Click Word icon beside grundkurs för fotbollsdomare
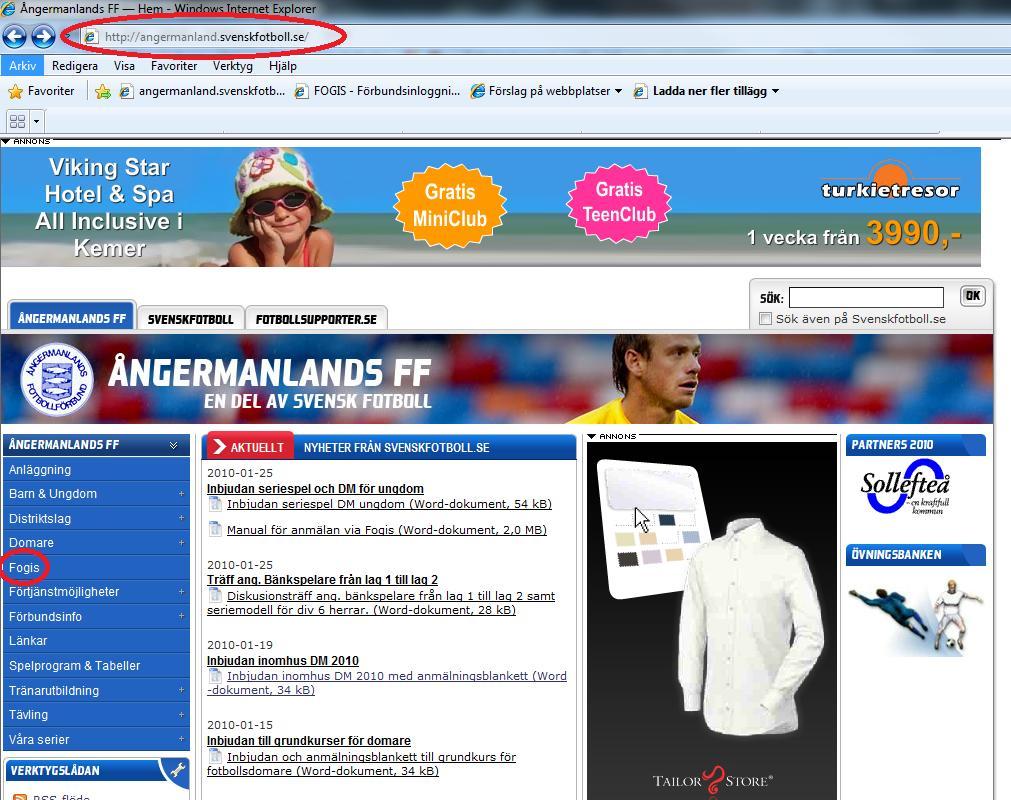This screenshot has width=1011, height=800. coord(215,756)
